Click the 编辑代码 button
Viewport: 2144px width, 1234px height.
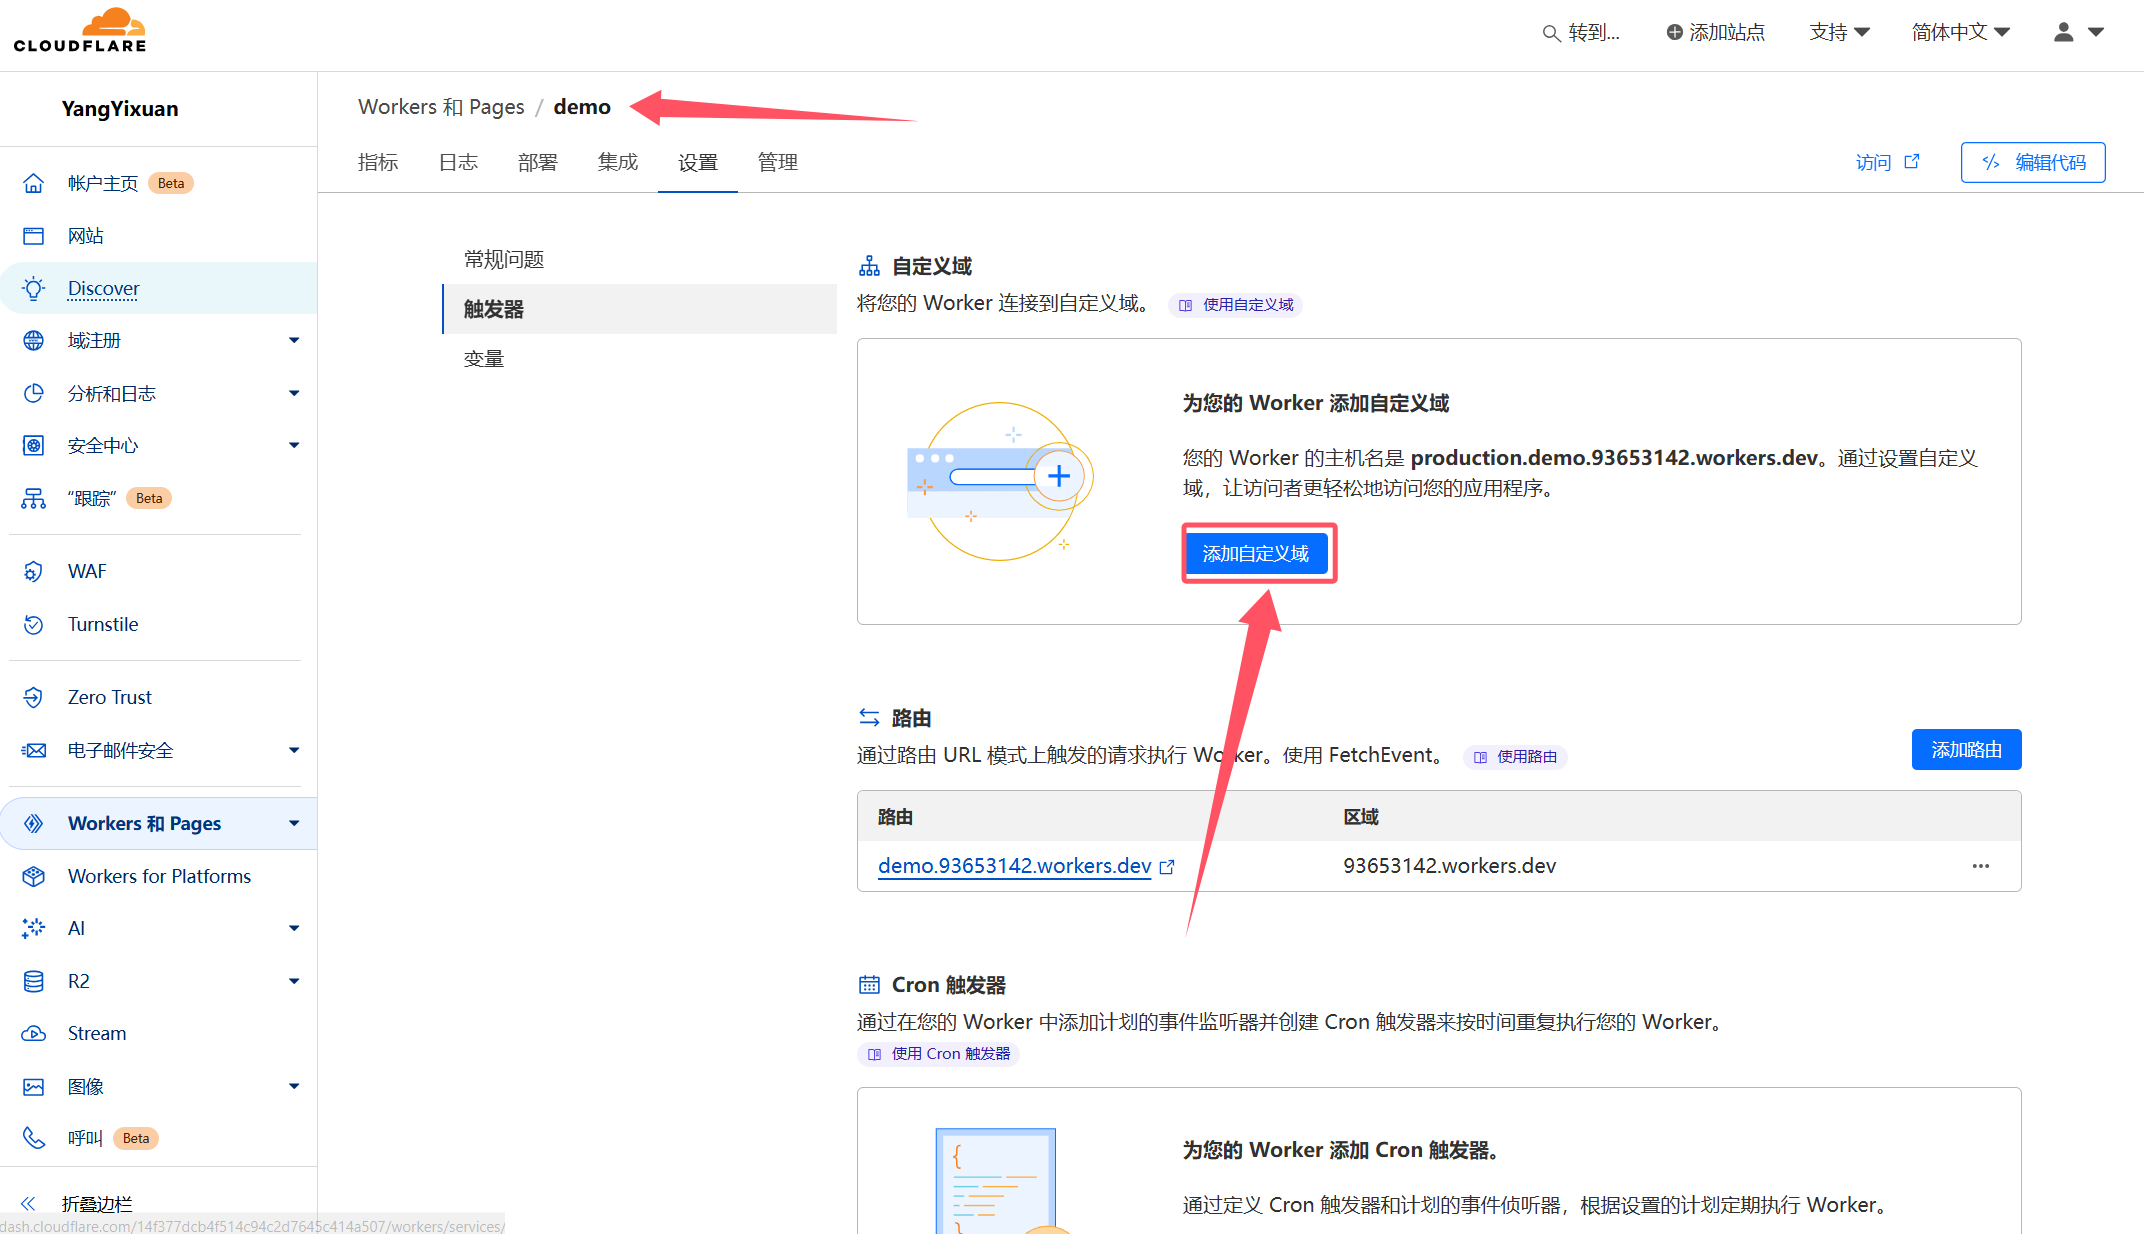click(x=2033, y=162)
